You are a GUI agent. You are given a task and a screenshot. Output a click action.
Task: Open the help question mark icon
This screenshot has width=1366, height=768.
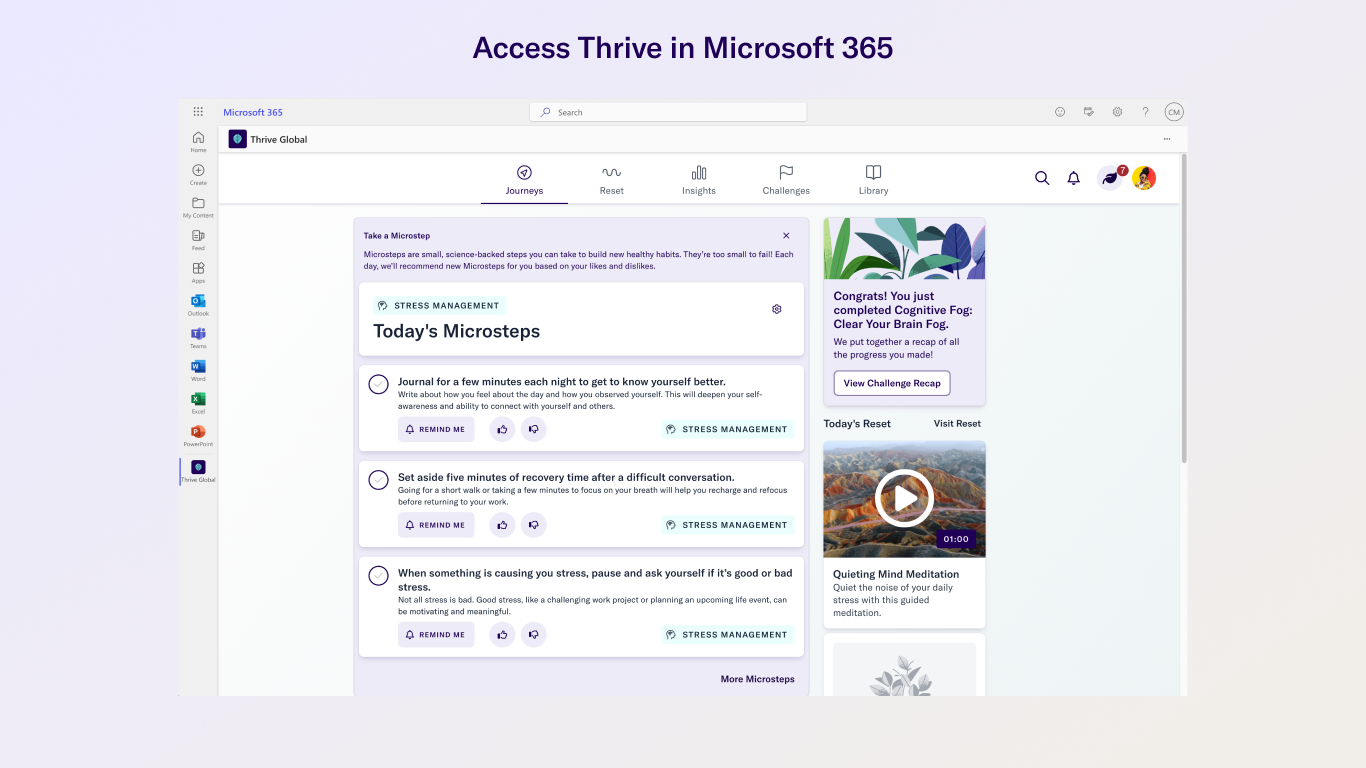[x=1145, y=112]
